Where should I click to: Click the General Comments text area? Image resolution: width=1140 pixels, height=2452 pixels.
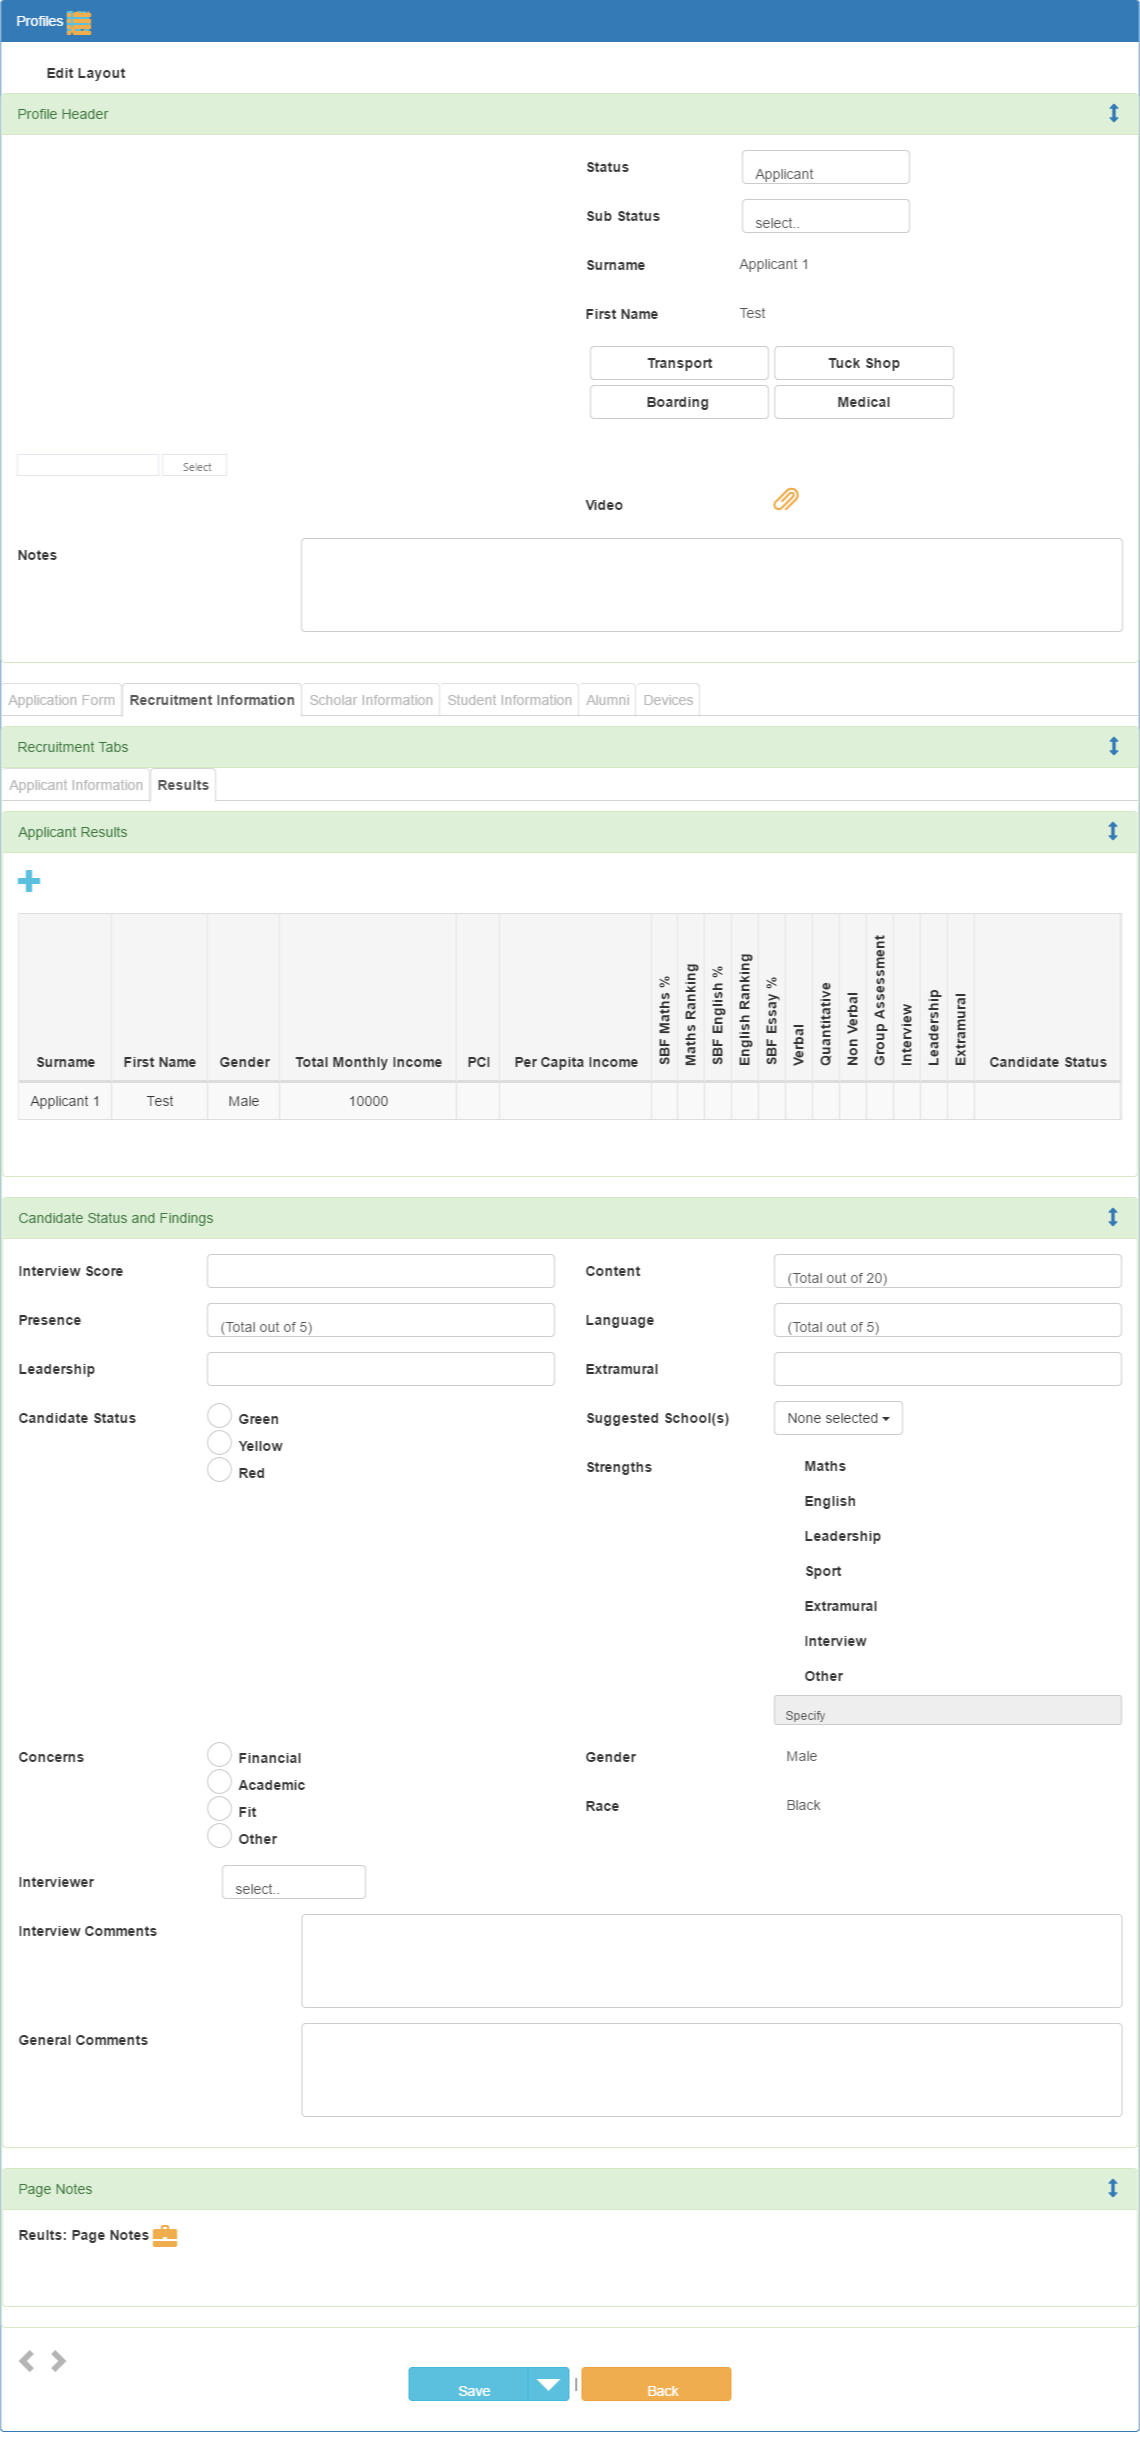point(712,2070)
